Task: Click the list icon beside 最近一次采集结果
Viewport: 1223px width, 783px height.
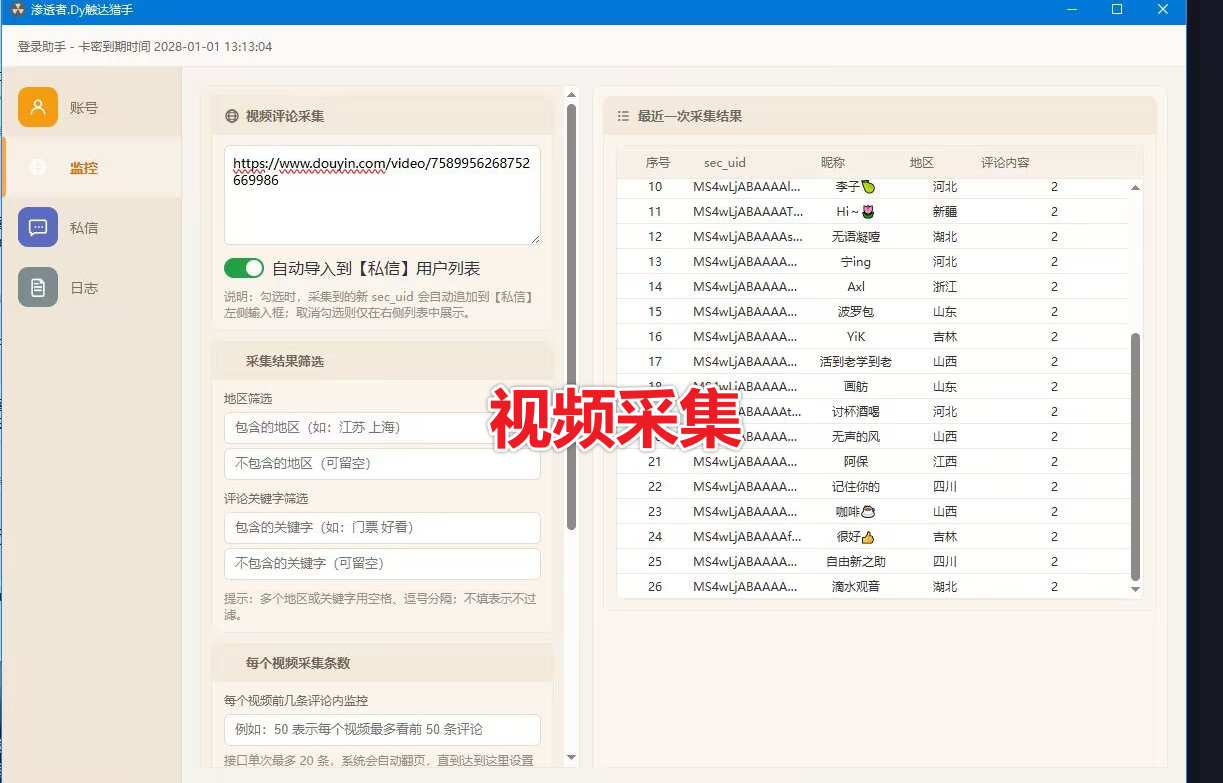Action: pos(623,116)
